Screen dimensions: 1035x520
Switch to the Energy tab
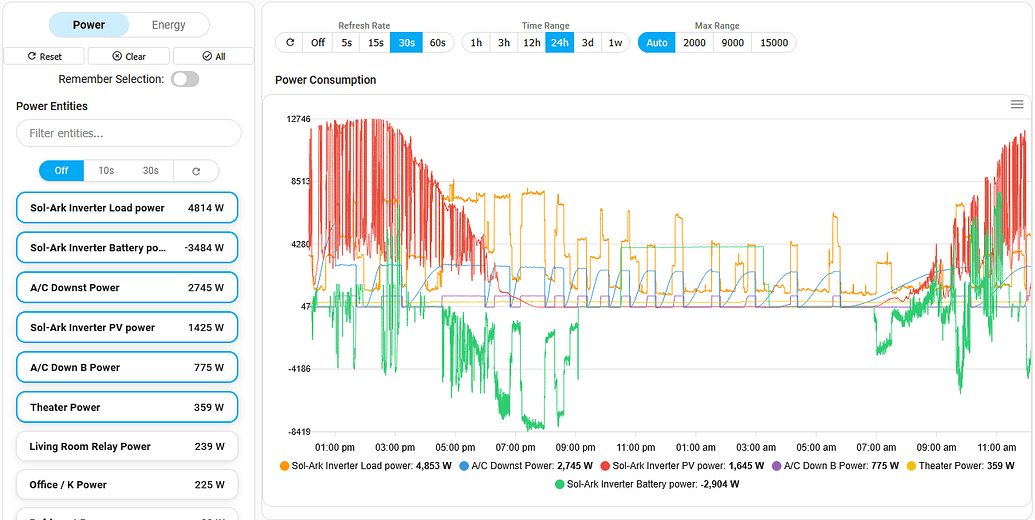[x=169, y=25]
